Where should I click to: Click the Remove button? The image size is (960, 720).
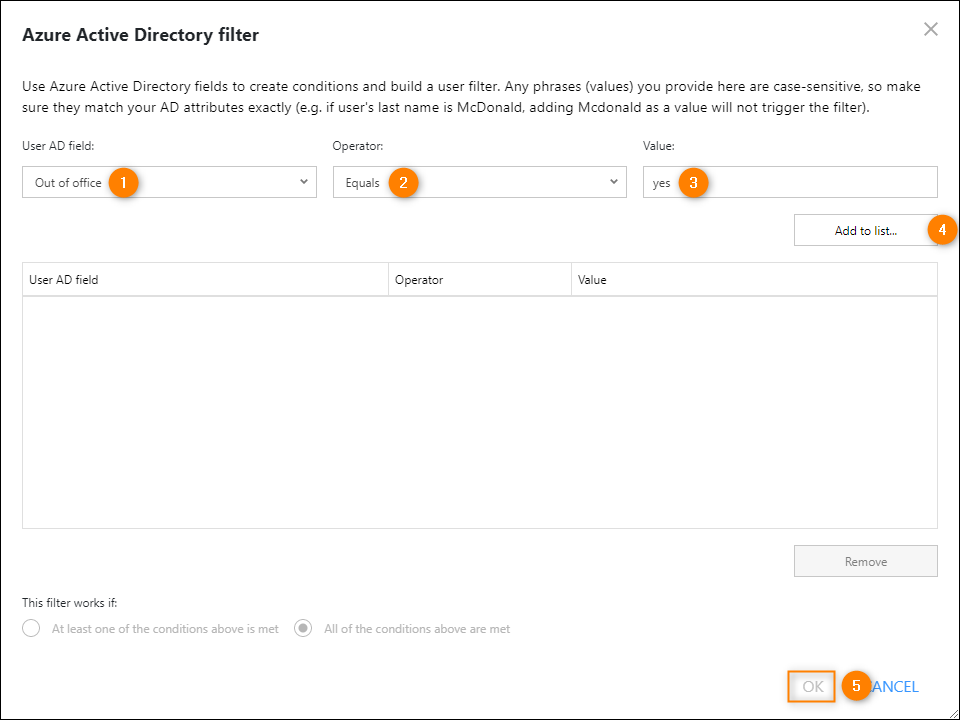pyautogui.click(x=865, y=561)
